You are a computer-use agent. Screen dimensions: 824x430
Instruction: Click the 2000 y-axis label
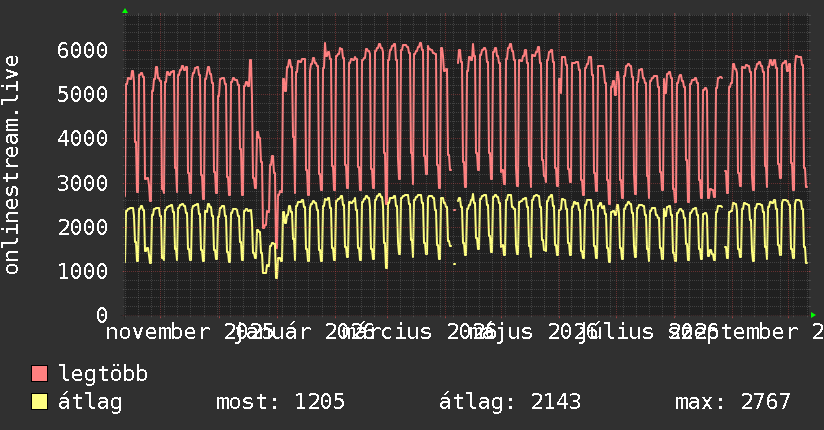[83, 227]
